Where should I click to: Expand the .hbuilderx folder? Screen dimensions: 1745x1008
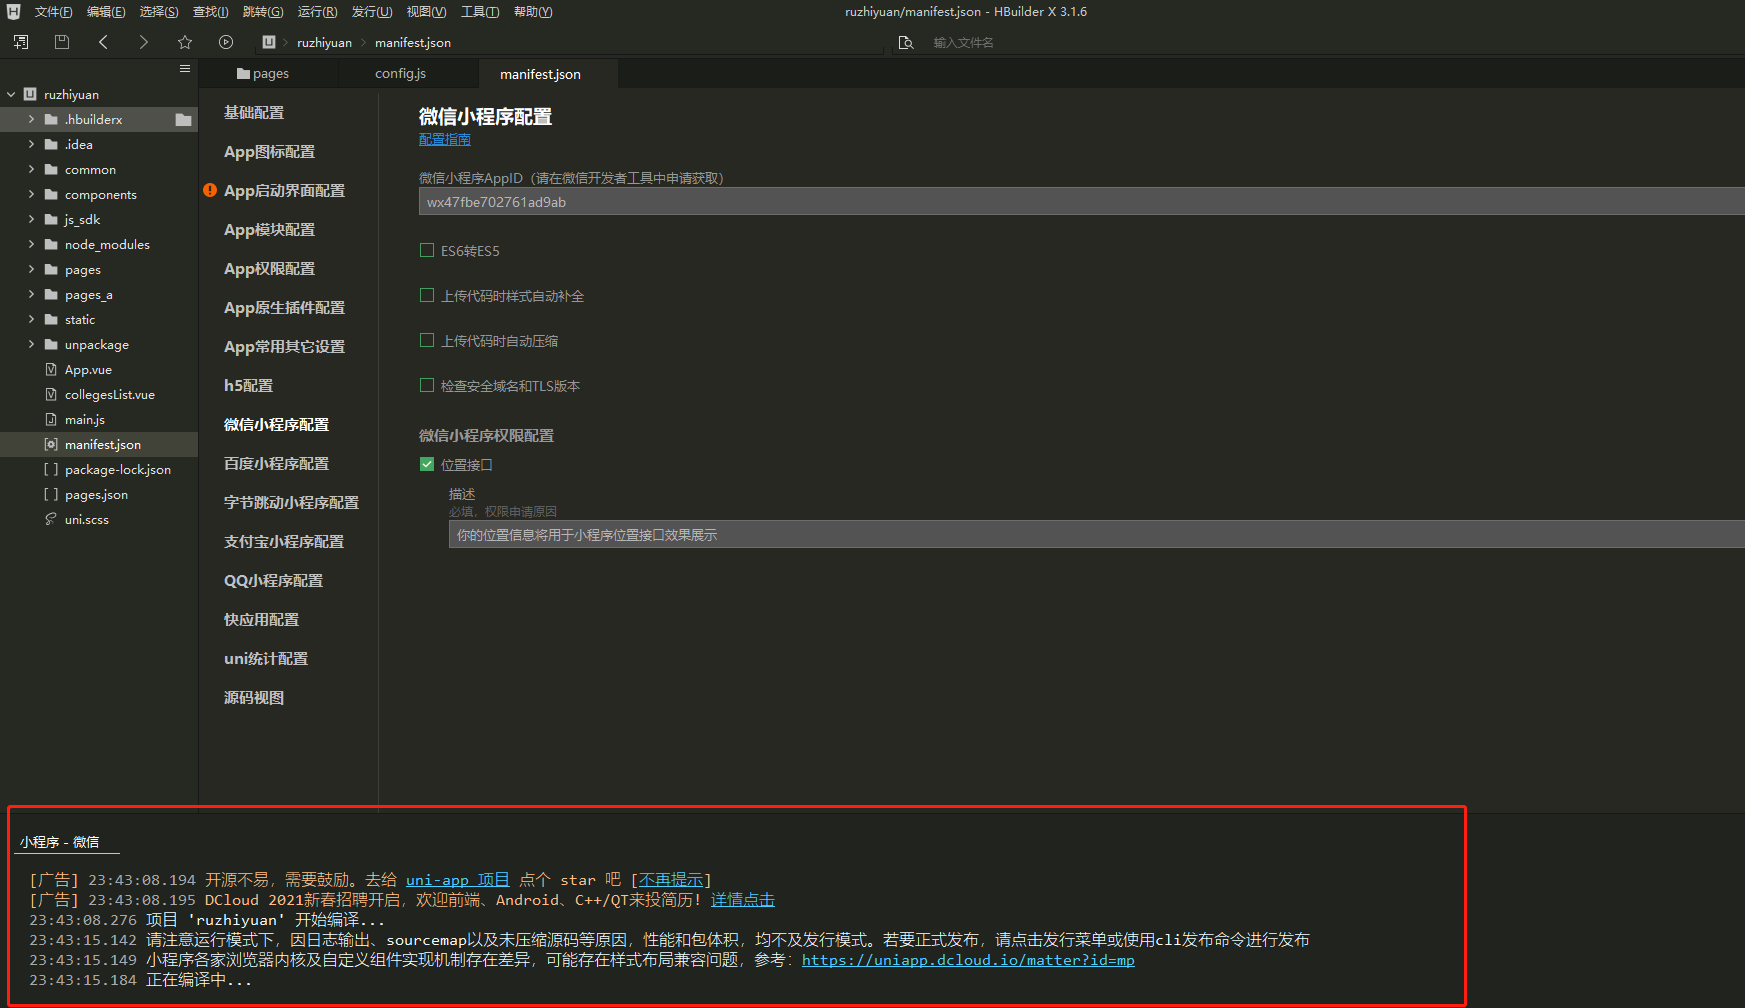click(x=31, y=119)
